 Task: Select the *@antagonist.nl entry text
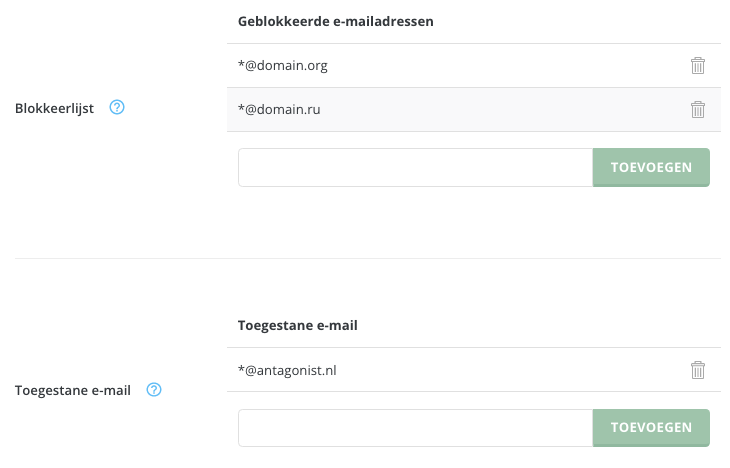[x=287, y=370]
